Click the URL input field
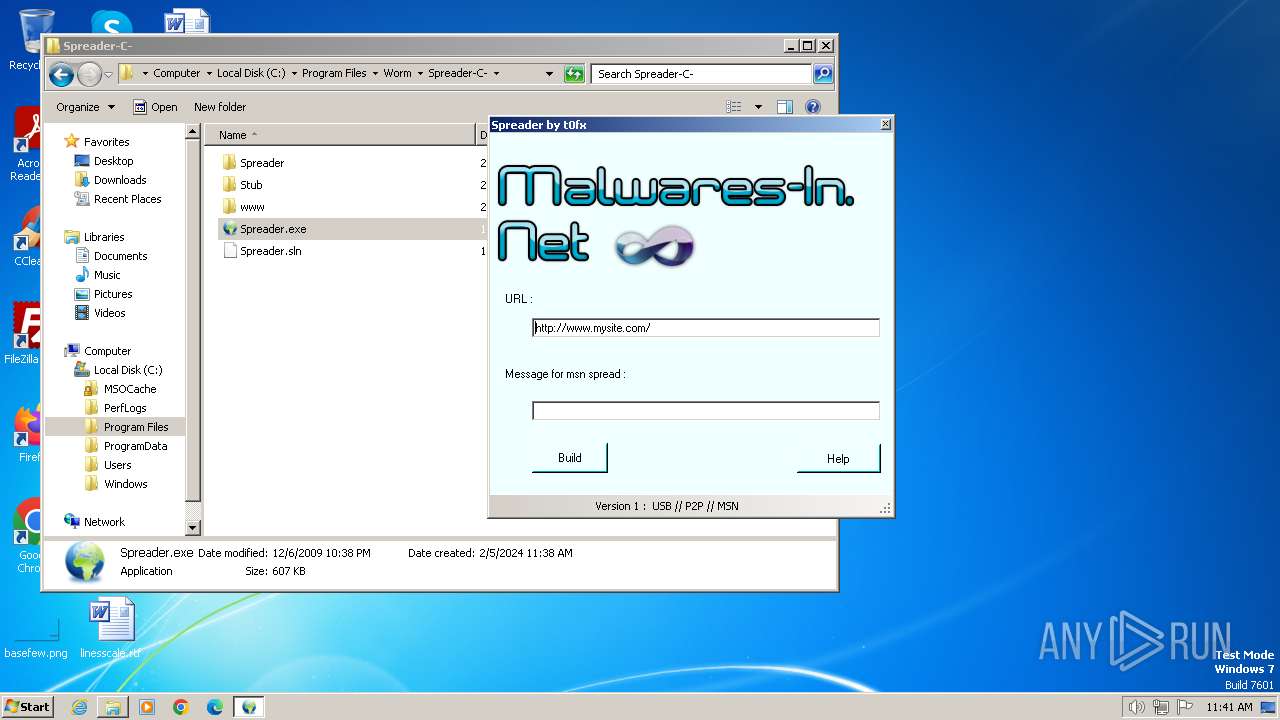The image size is (1280, 720). click(x=706, y=328)
